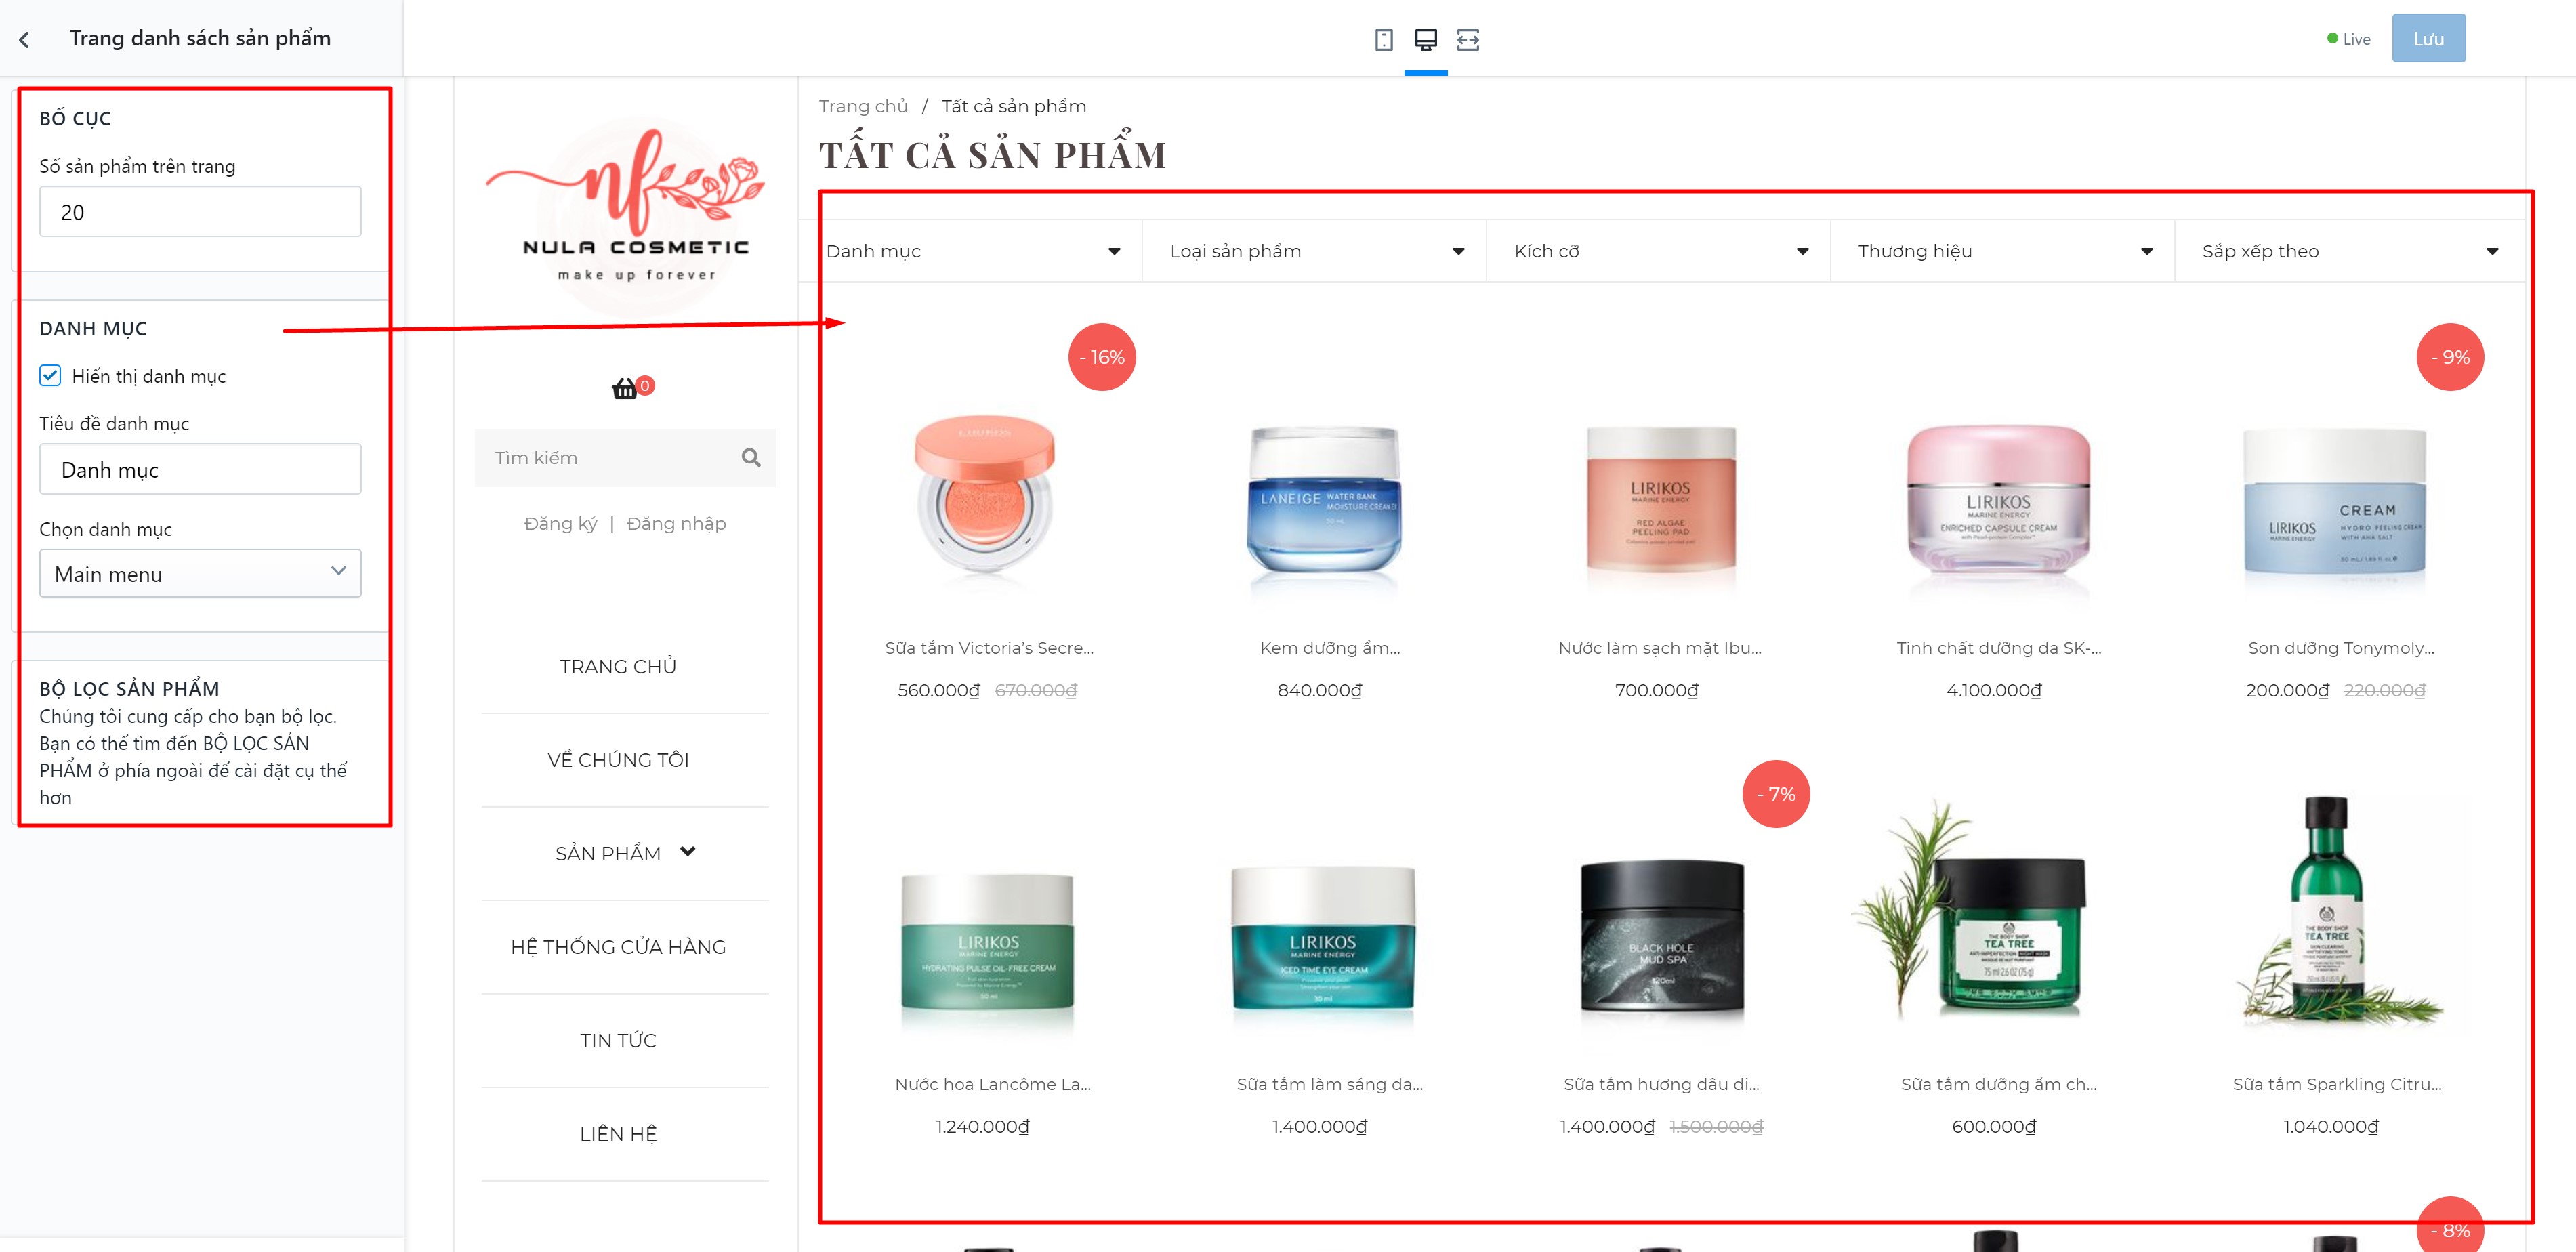Open Tinh chất dưỡng da SK-... title
The height and width of the screenshot is (1252, 2576).
(x=1998, y=648)
